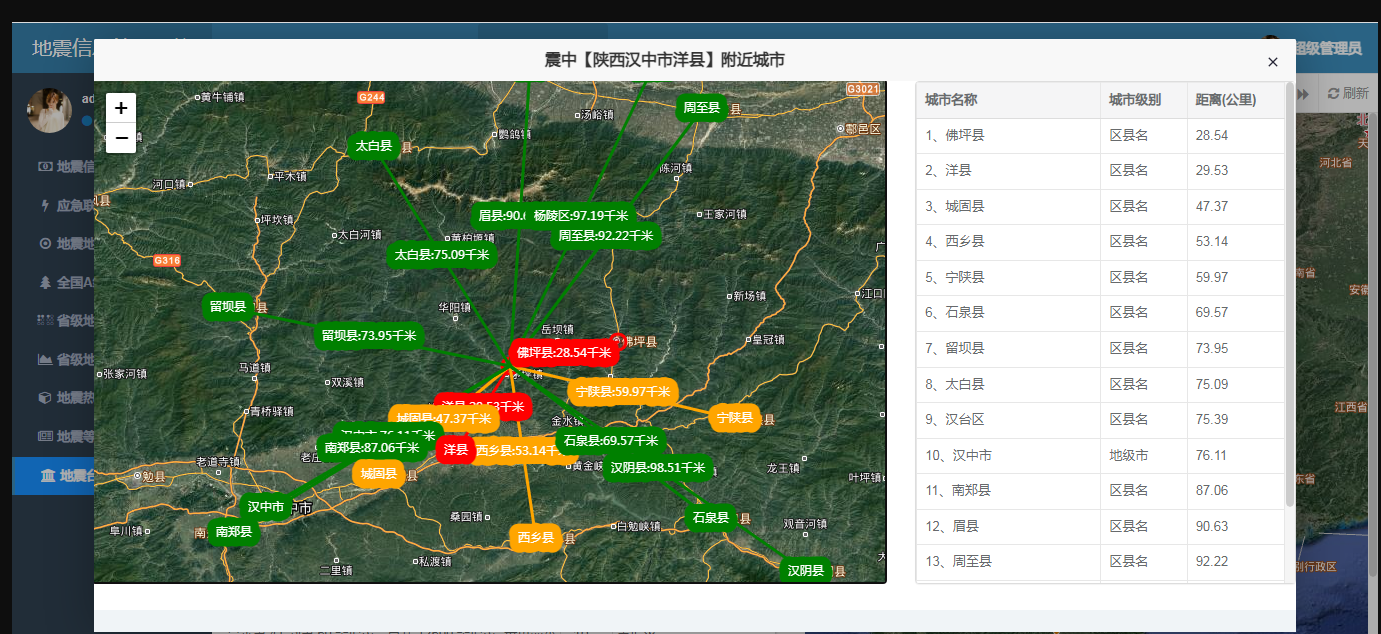Click the 杨陵区:97.19千米 distance label
Image resolution: width=1381 pixels, height=634 pixels.
[581, 215]
